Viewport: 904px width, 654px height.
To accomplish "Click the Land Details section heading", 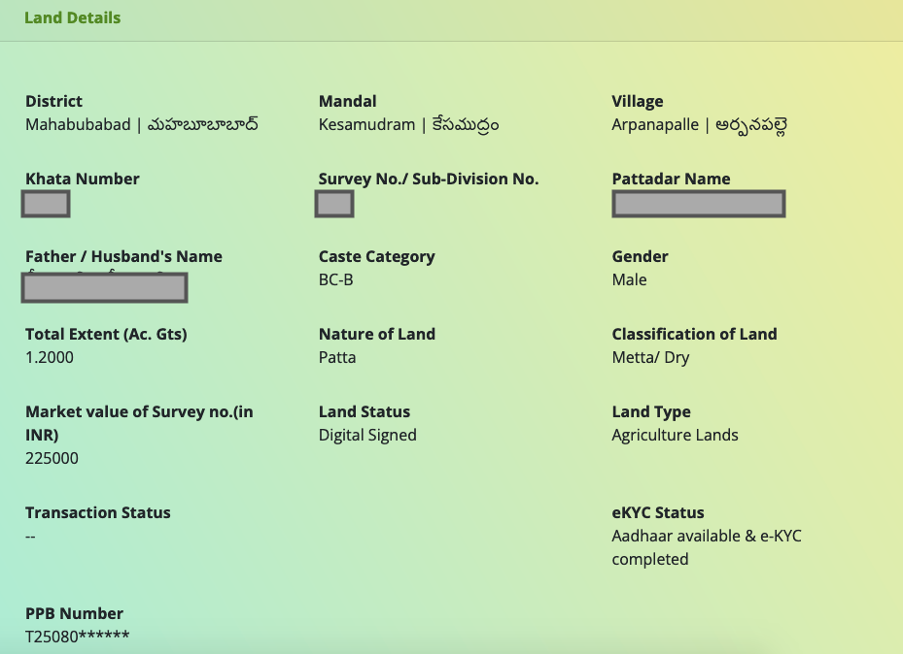I will pos(72,18).
